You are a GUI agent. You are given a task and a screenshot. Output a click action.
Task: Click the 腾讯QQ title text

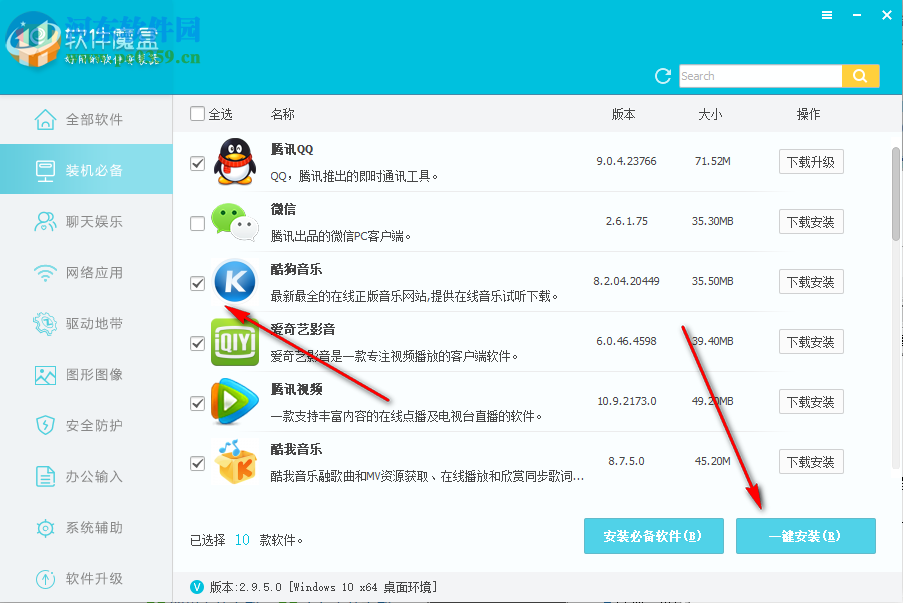(x=292, y=149)
